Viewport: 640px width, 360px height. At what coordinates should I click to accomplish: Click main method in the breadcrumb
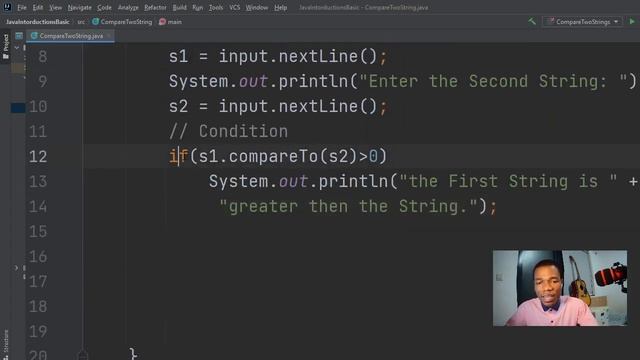170,22
